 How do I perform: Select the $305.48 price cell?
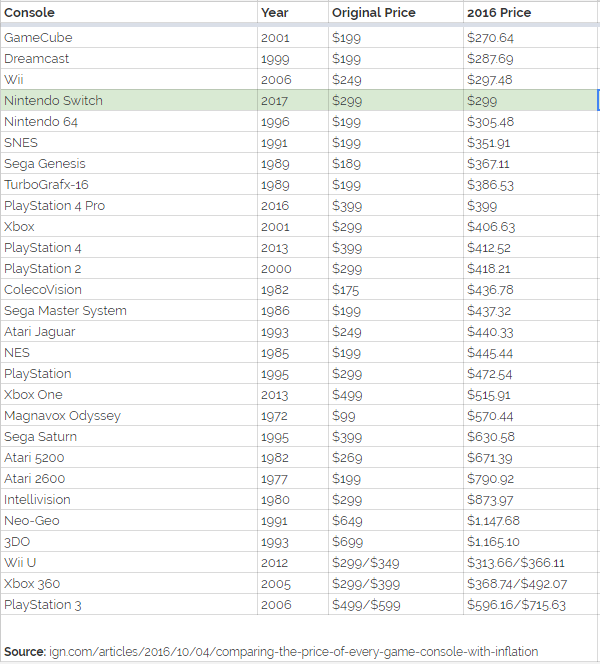point(530,122)
